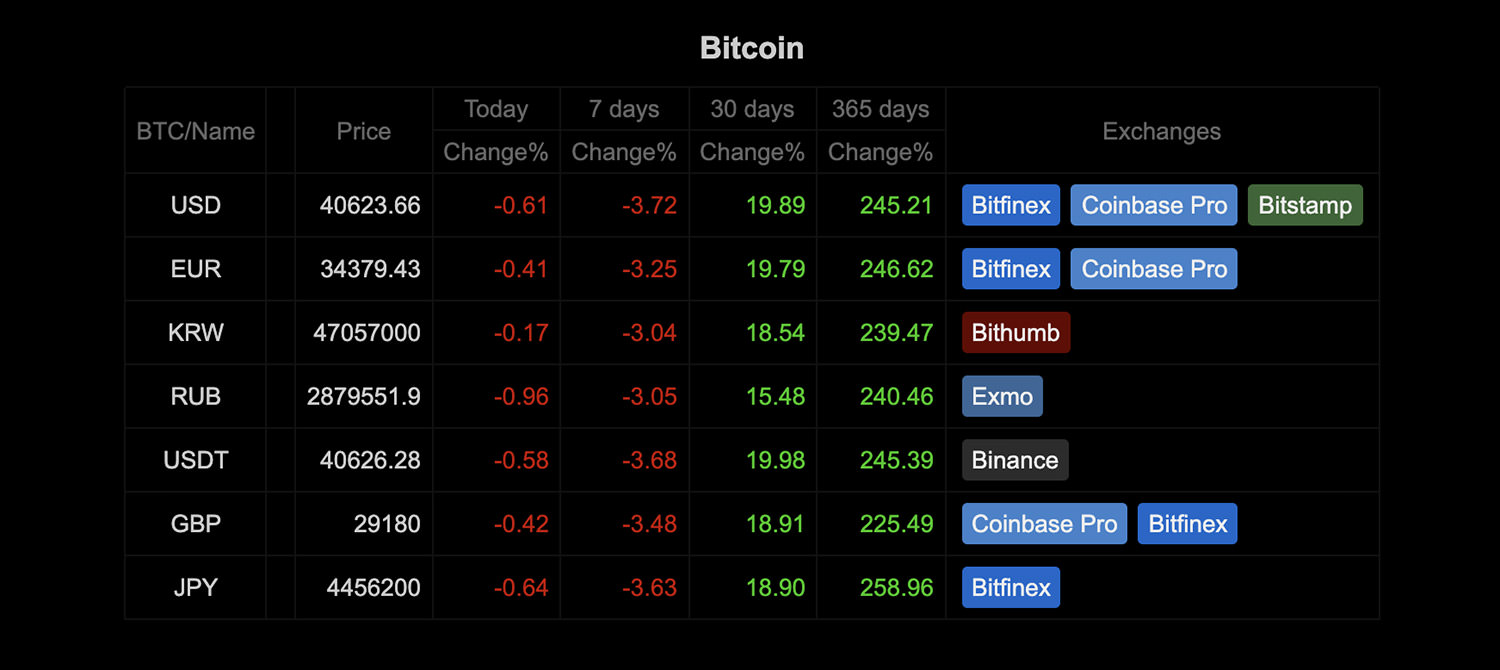
Task: Click the USDT price value 40626.28
Action: click(370, 460)
